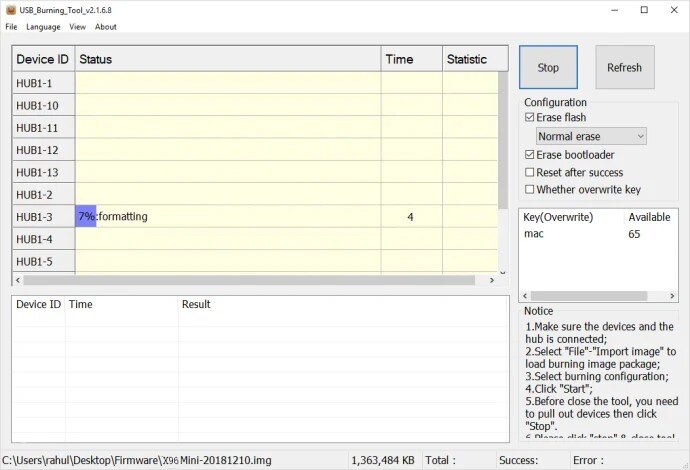Open the Language menu

pos(43,27)
